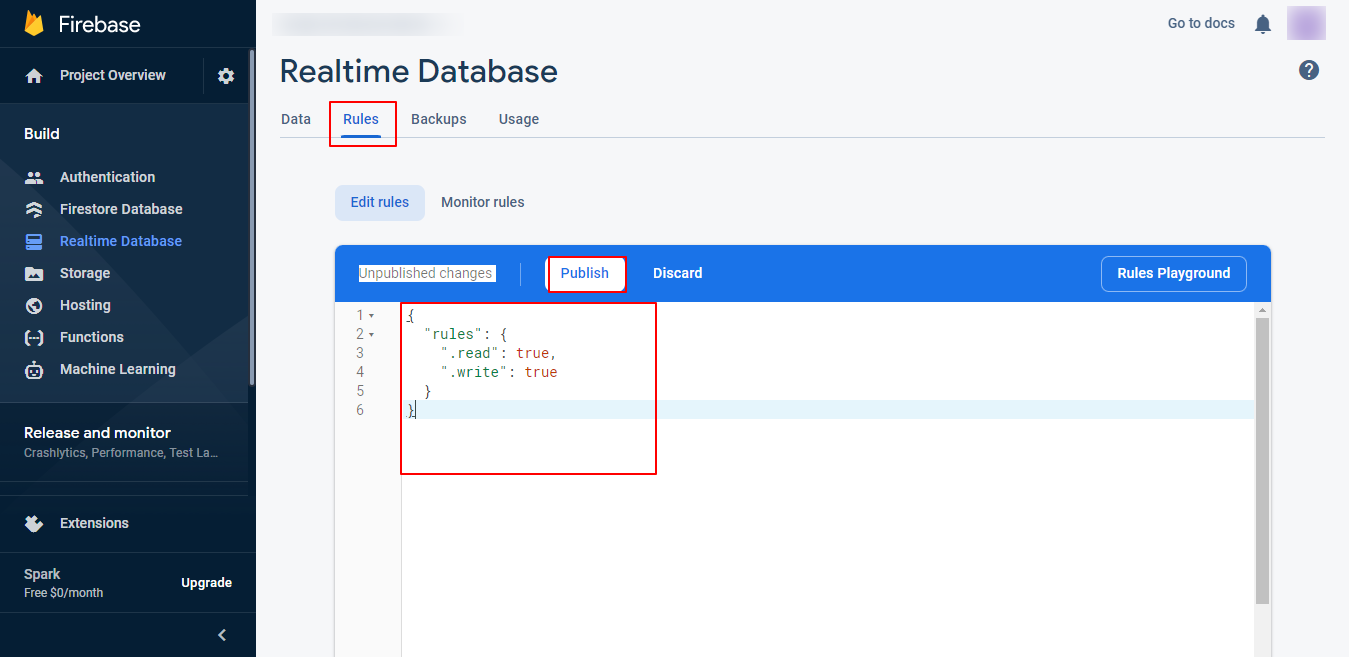Go to docs link
Viewport: 1349px width, 657px height.
1201,23
